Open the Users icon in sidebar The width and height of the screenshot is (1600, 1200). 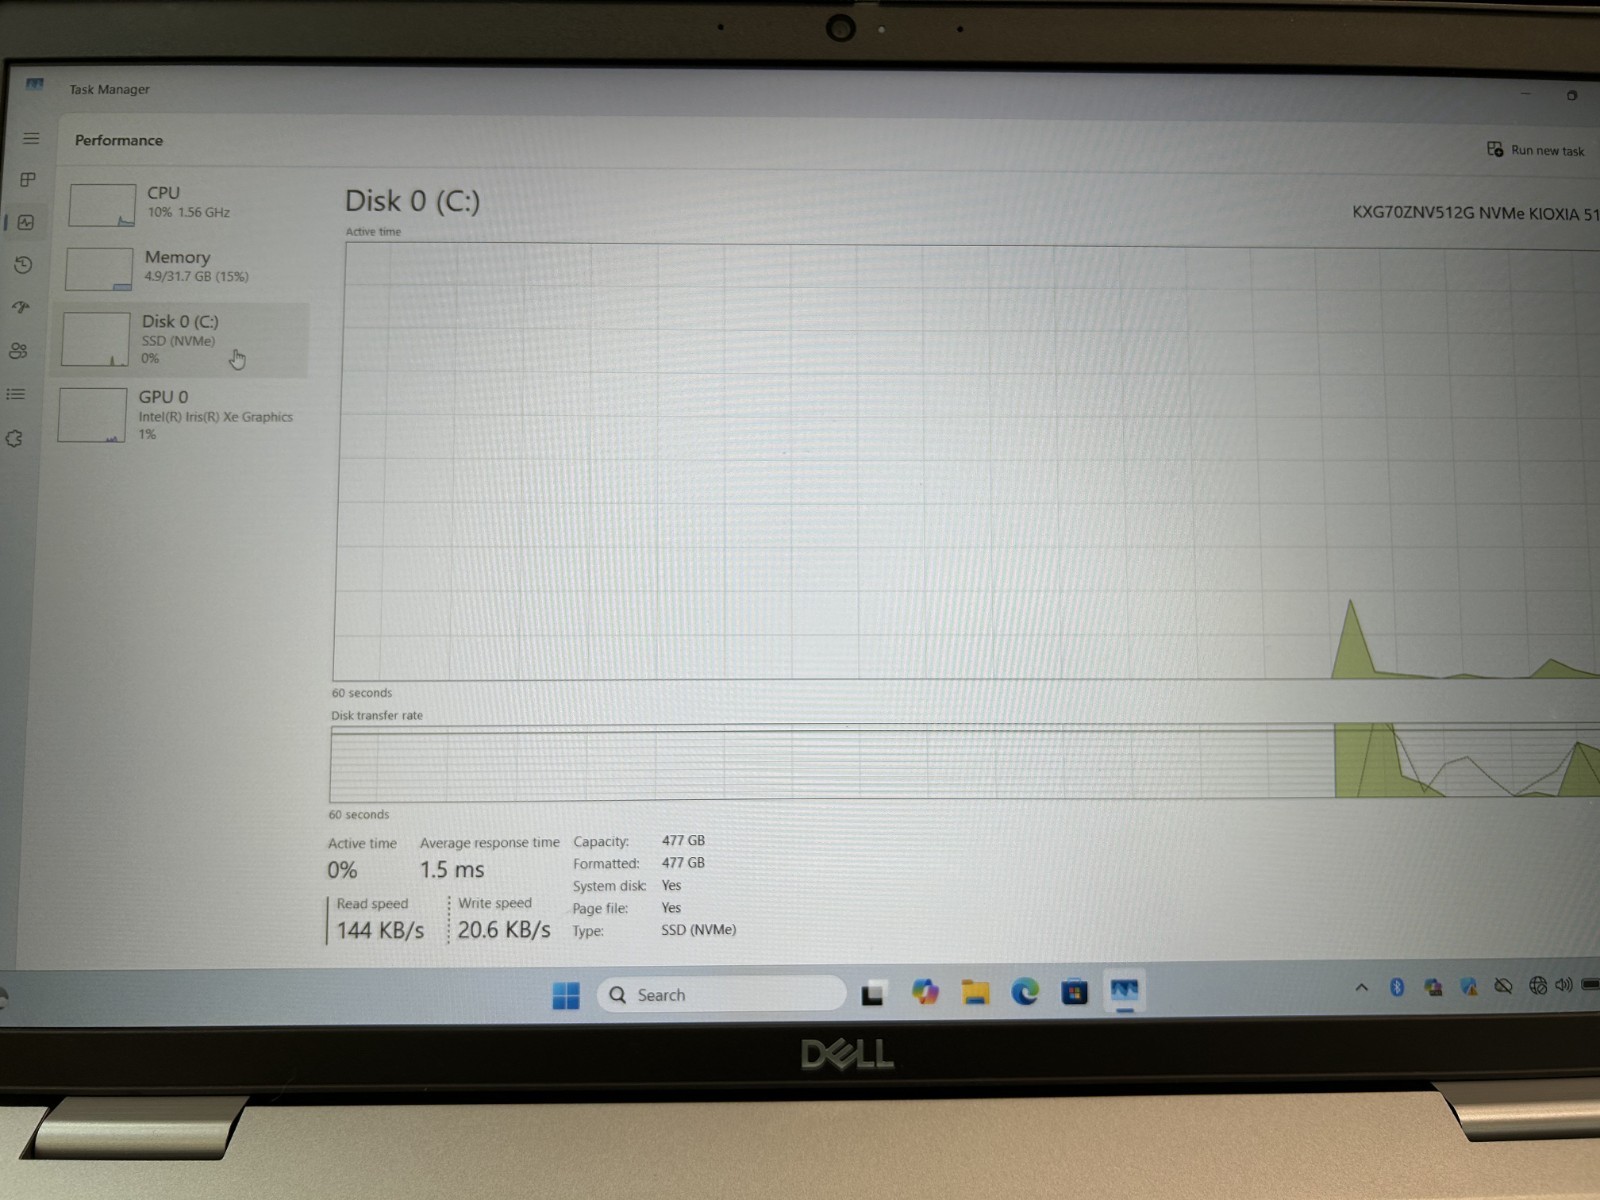click(19, 351)
